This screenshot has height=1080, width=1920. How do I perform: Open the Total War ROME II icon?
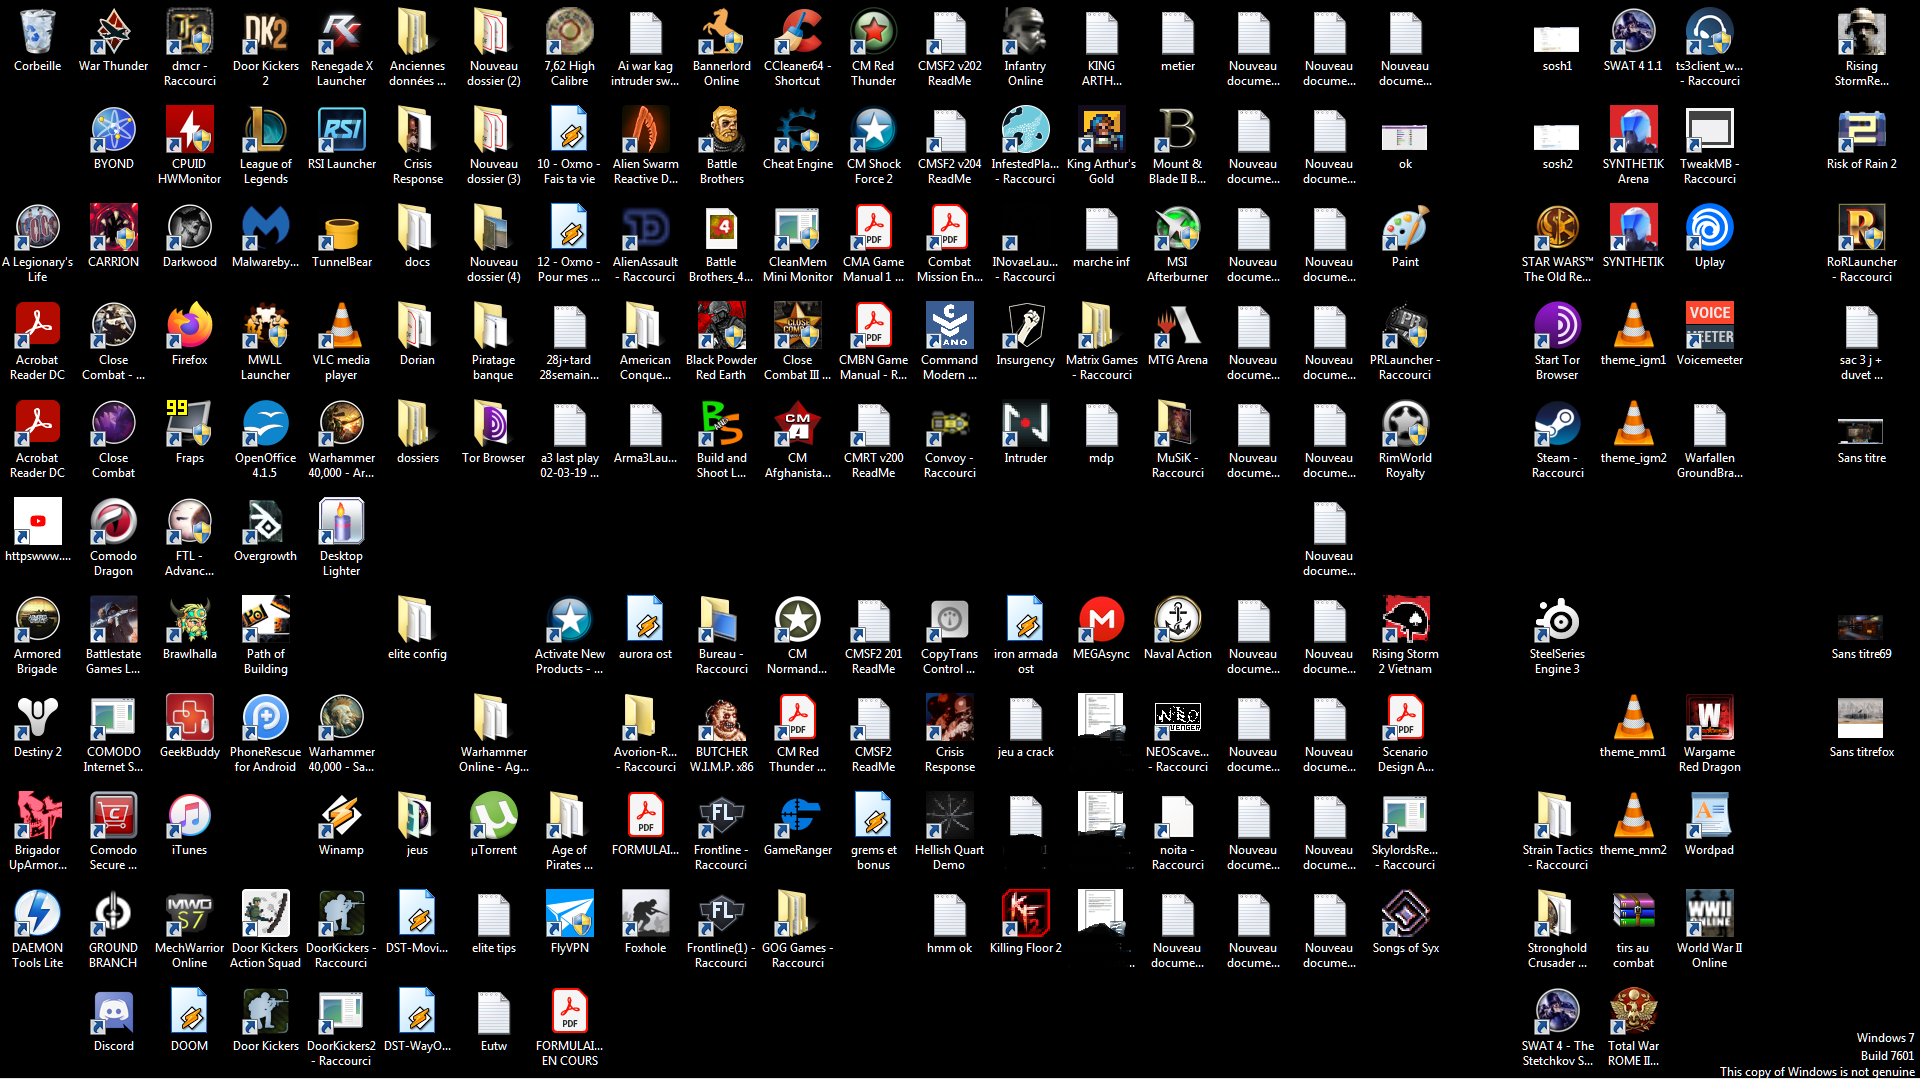pyautogui.click(x=1633, y=1027)
